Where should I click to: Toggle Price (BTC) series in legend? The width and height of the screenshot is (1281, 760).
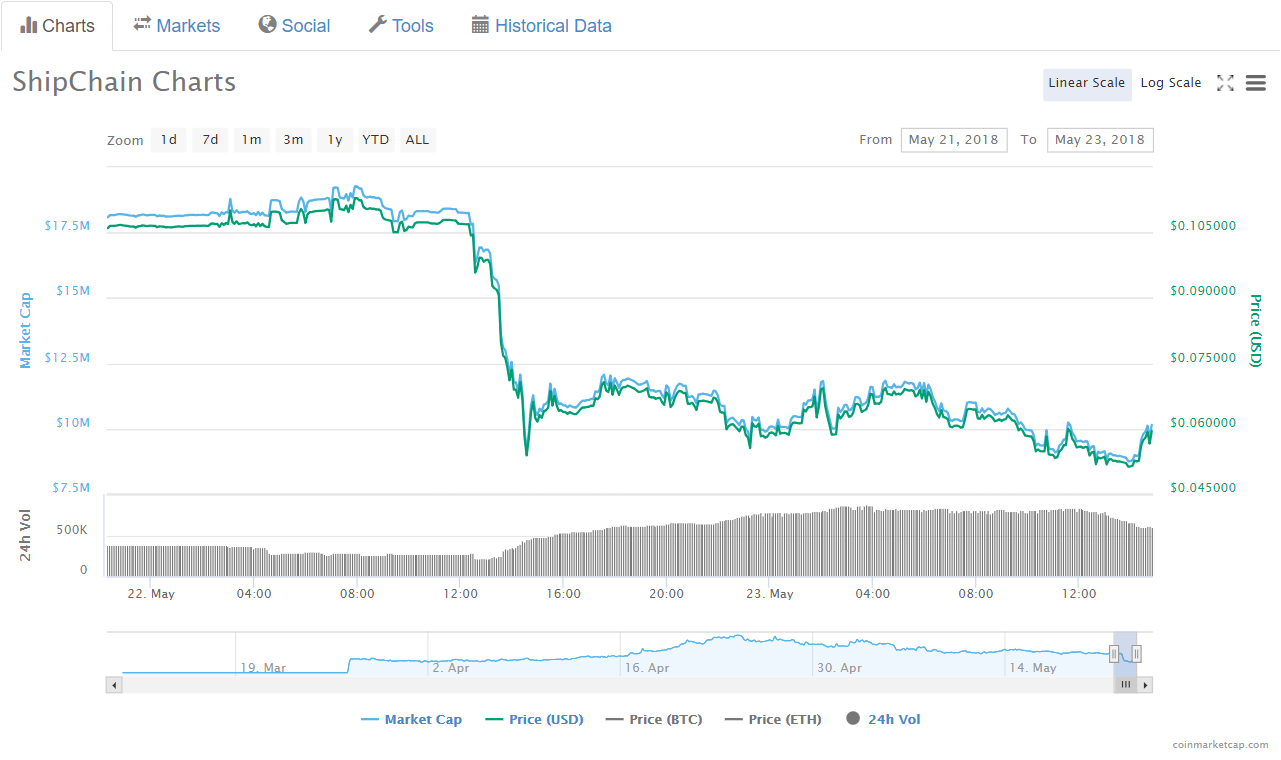pos(653,719)
